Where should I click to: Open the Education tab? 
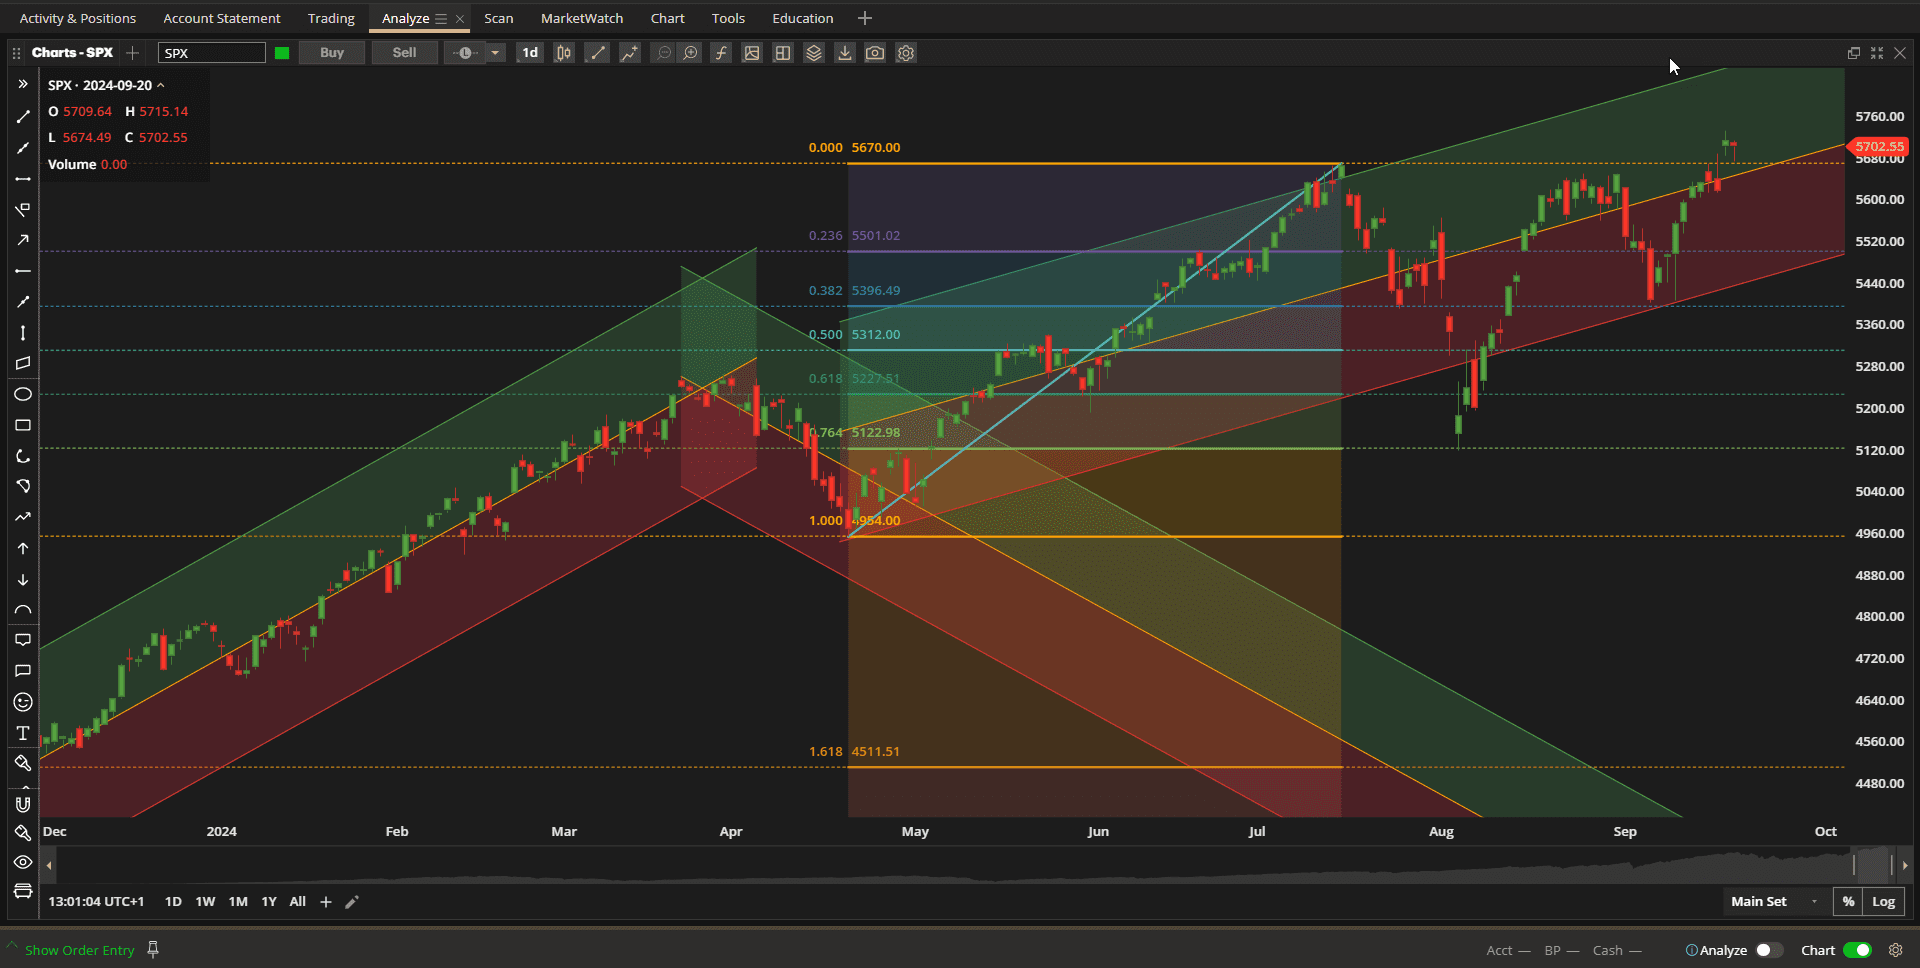pos(802,18)
